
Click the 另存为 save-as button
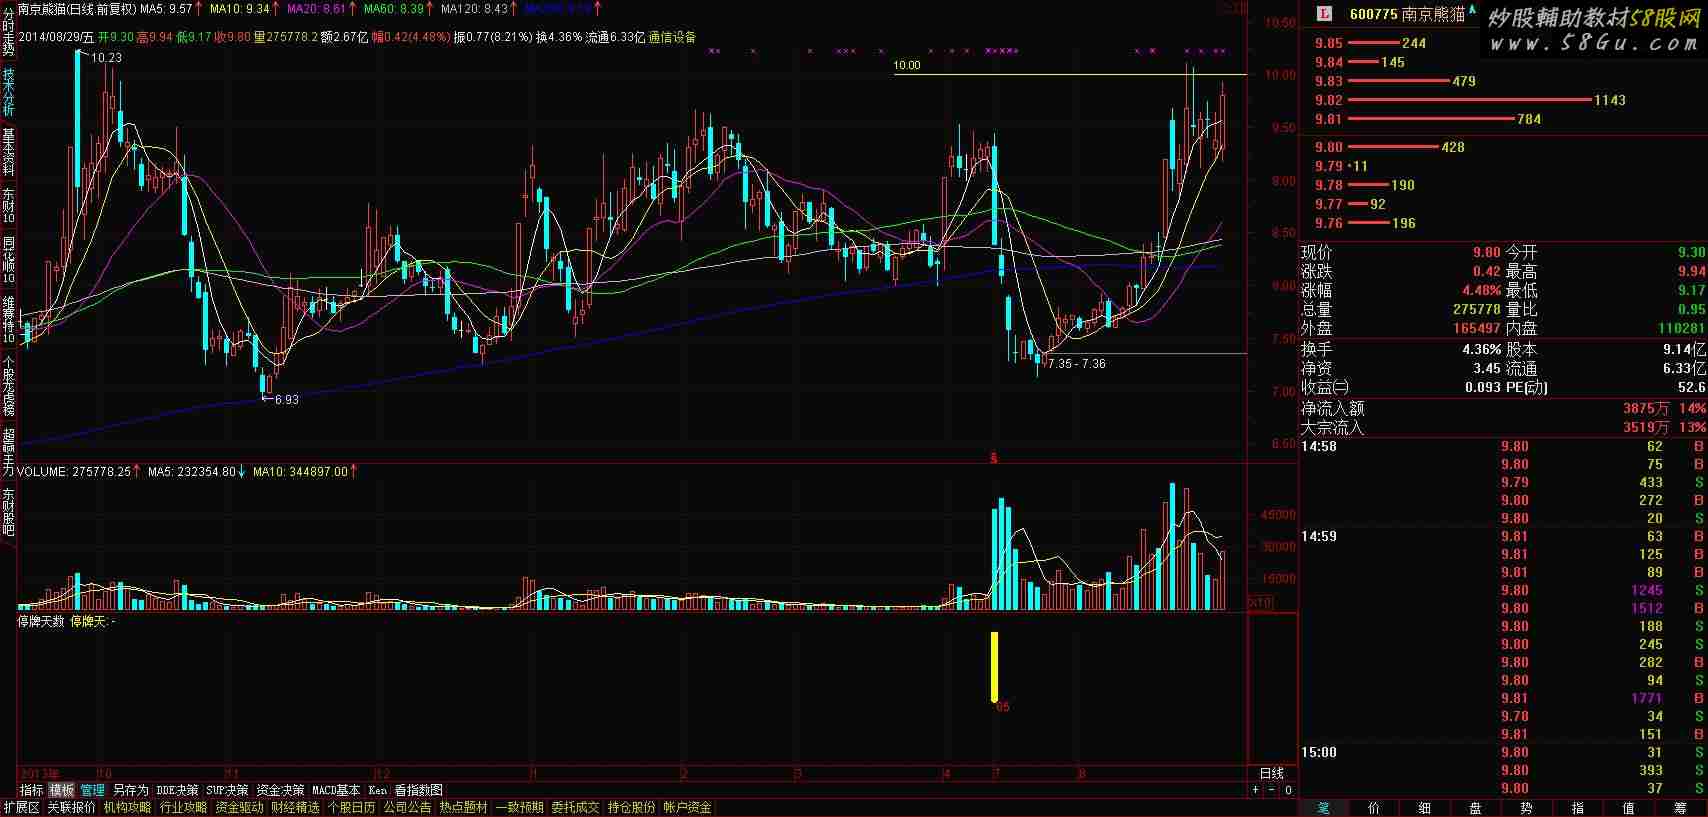click(130, 790)
